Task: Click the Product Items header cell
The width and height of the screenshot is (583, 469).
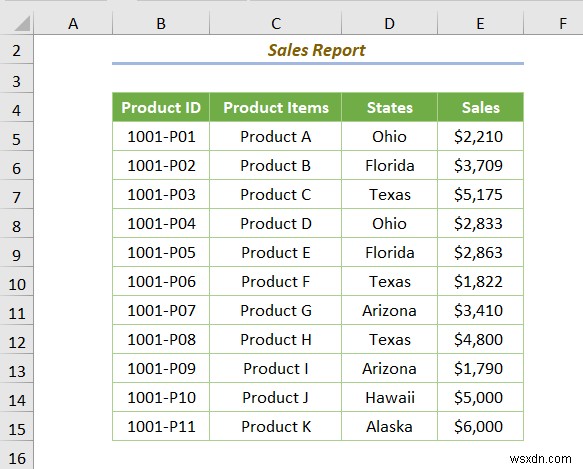Action: click(x=276, y=107)
